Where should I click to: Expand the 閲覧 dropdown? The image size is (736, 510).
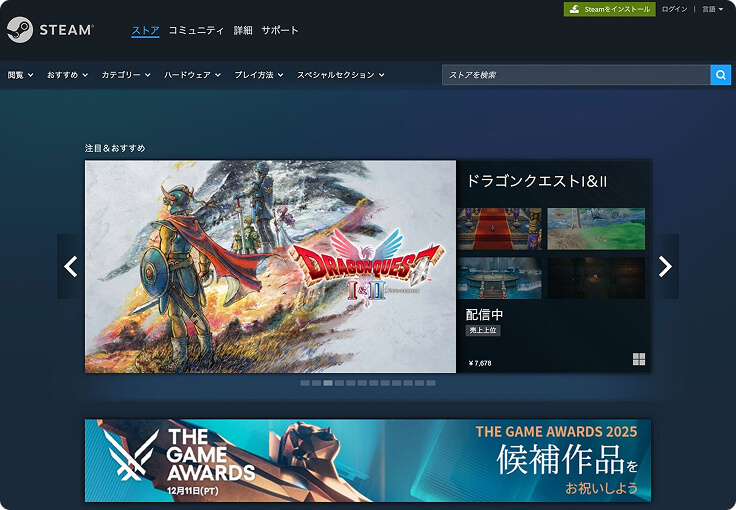click(x=20, y=75)
